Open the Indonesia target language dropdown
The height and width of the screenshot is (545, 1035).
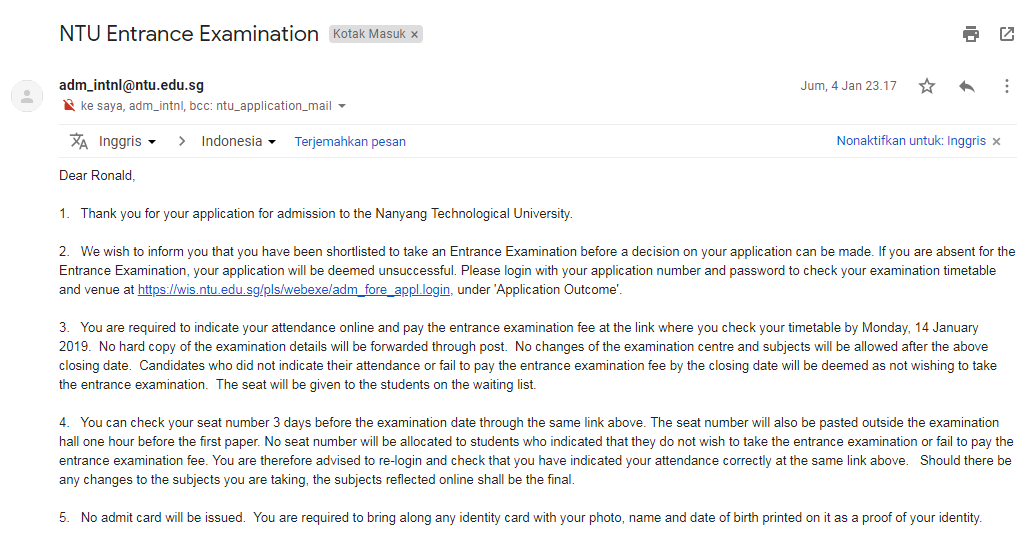tap(238, 141)
